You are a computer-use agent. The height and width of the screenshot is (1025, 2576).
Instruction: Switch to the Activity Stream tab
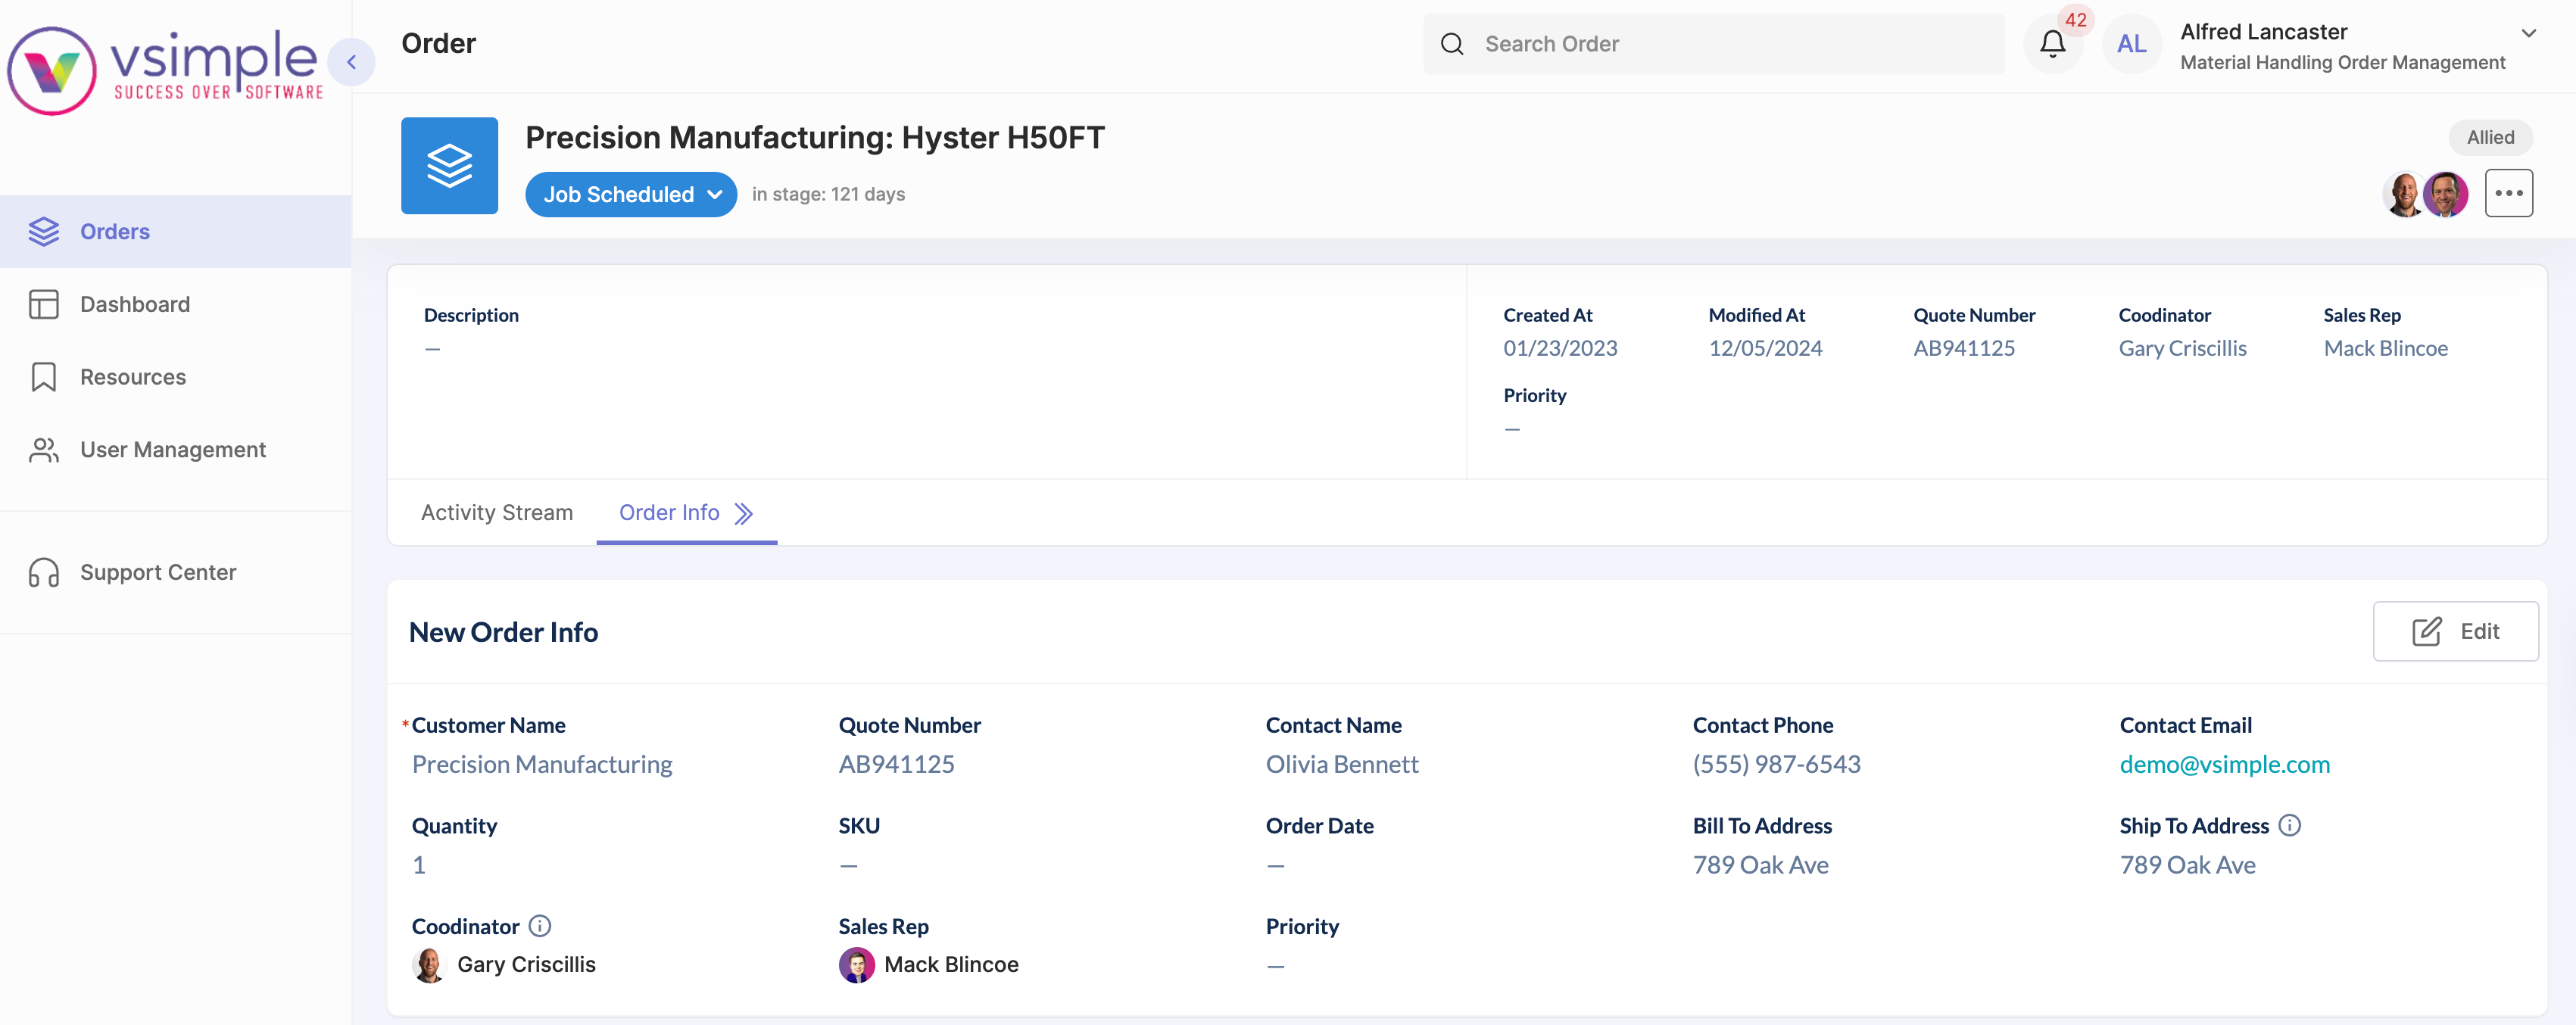point(496,512)
